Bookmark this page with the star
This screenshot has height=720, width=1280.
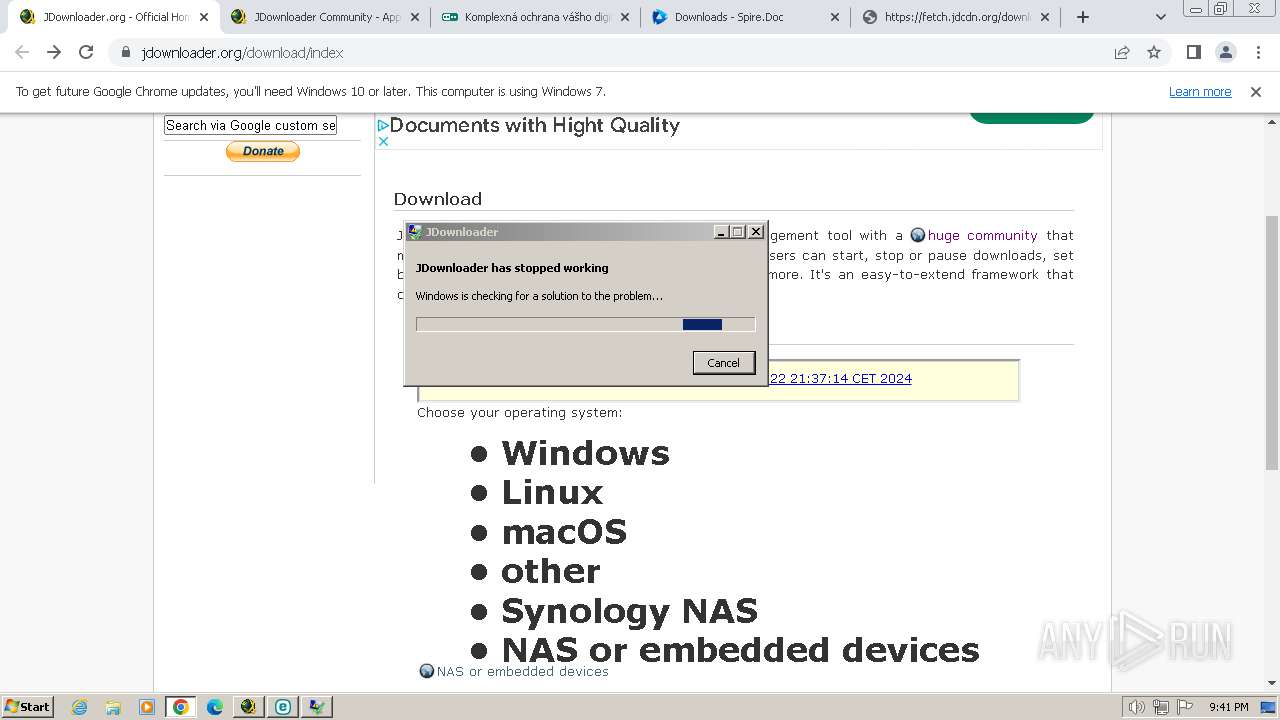click(1154, 53)
